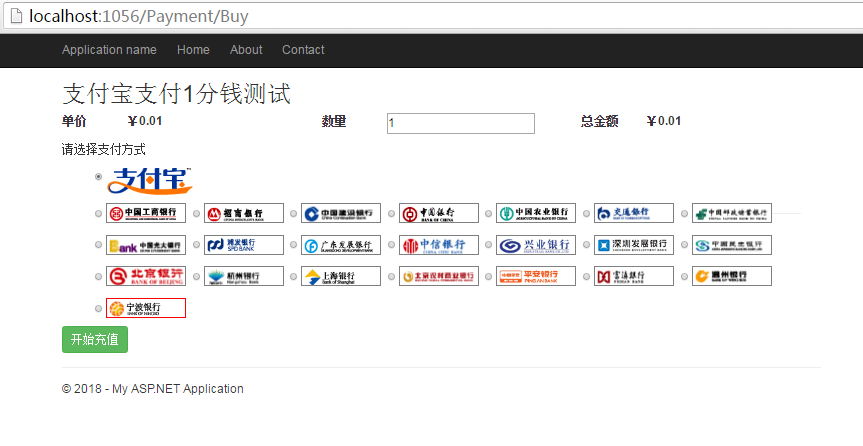Click the China Construction Bank logo

(341, 213)
